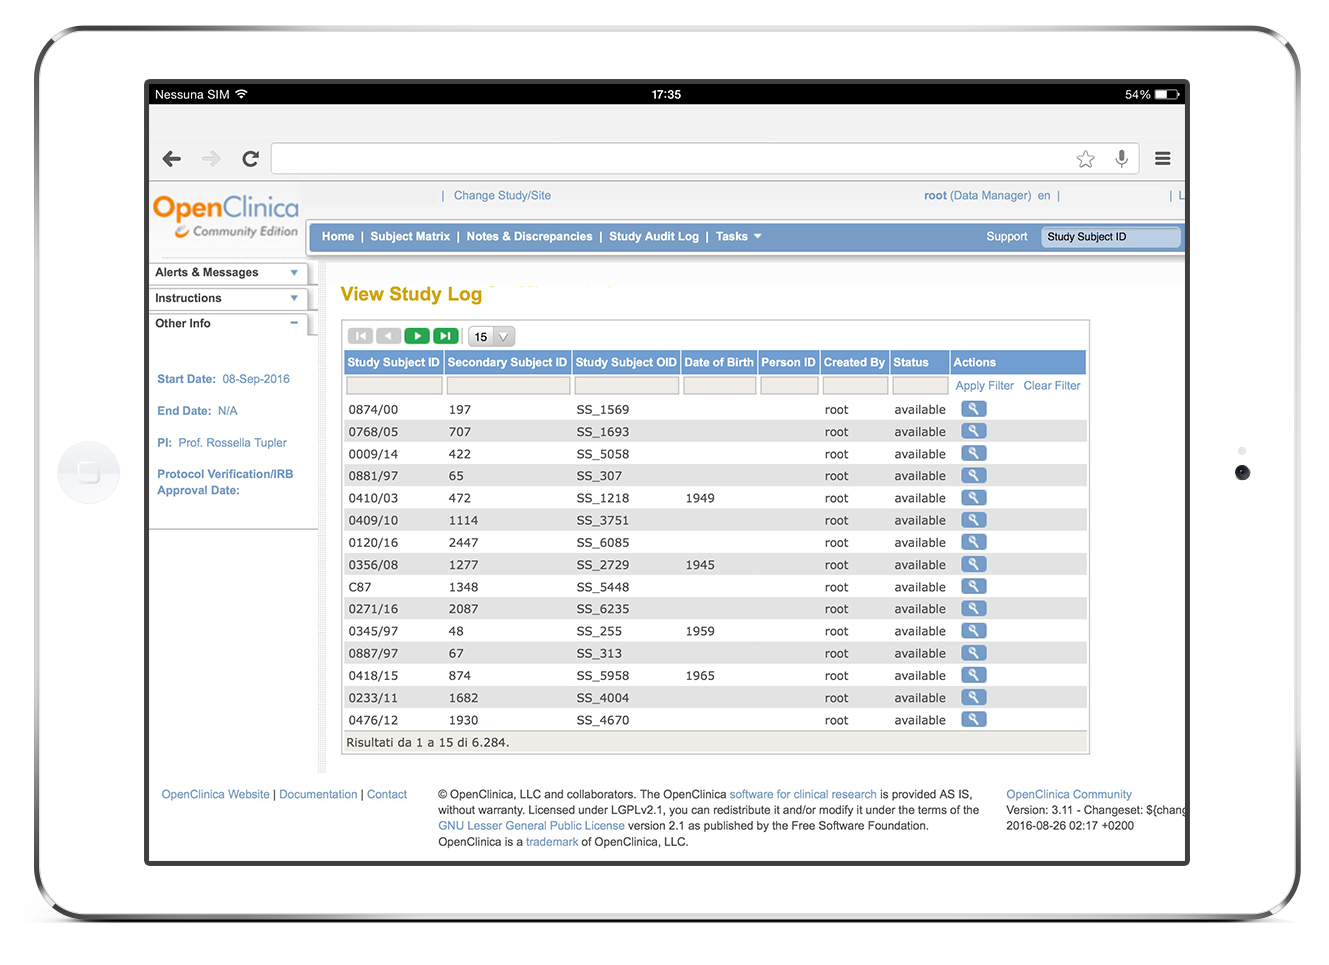The height and width of the screenshot is (965, 1329).
Task: Apply the column filter settings
Action: click(x=984, y=385)
